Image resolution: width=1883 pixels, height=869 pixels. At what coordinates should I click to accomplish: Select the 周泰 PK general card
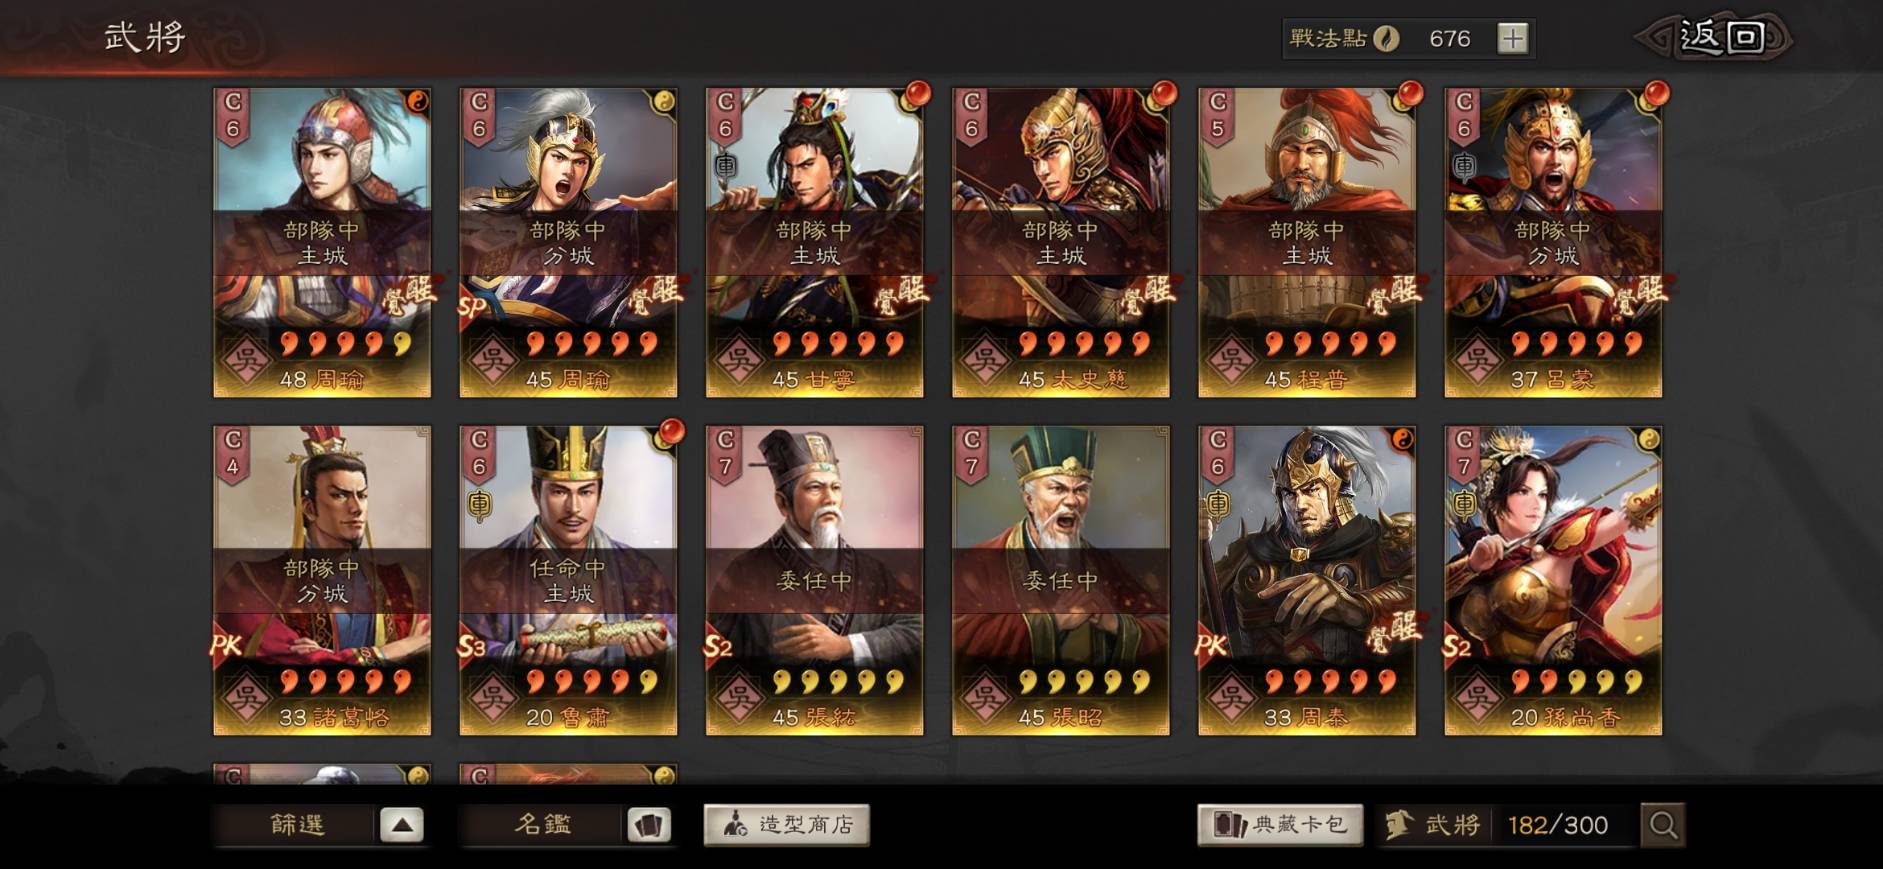coord(1307,581)
